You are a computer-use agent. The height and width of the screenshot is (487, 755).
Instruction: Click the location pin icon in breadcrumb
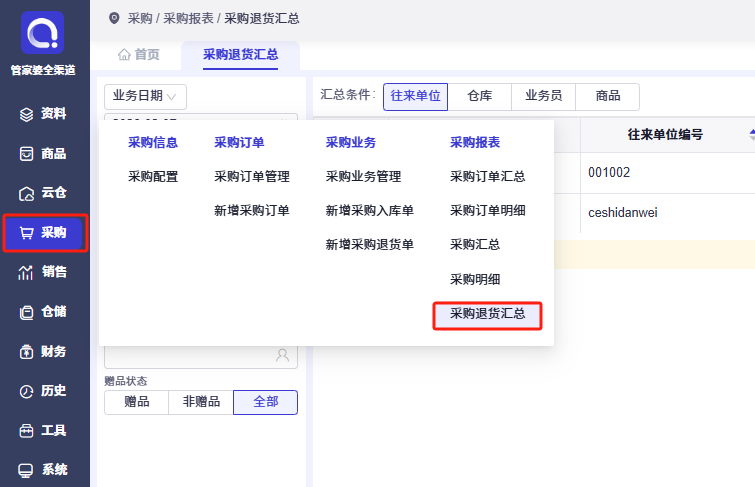tap(114, 18)
